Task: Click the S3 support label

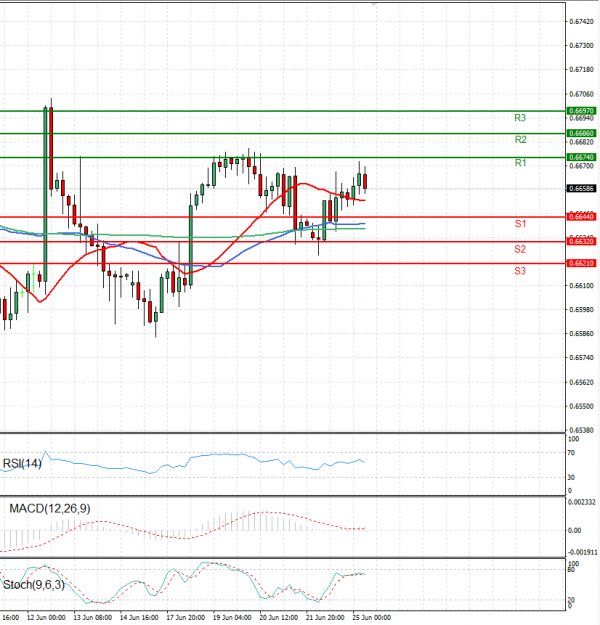Action: [520, 271]
